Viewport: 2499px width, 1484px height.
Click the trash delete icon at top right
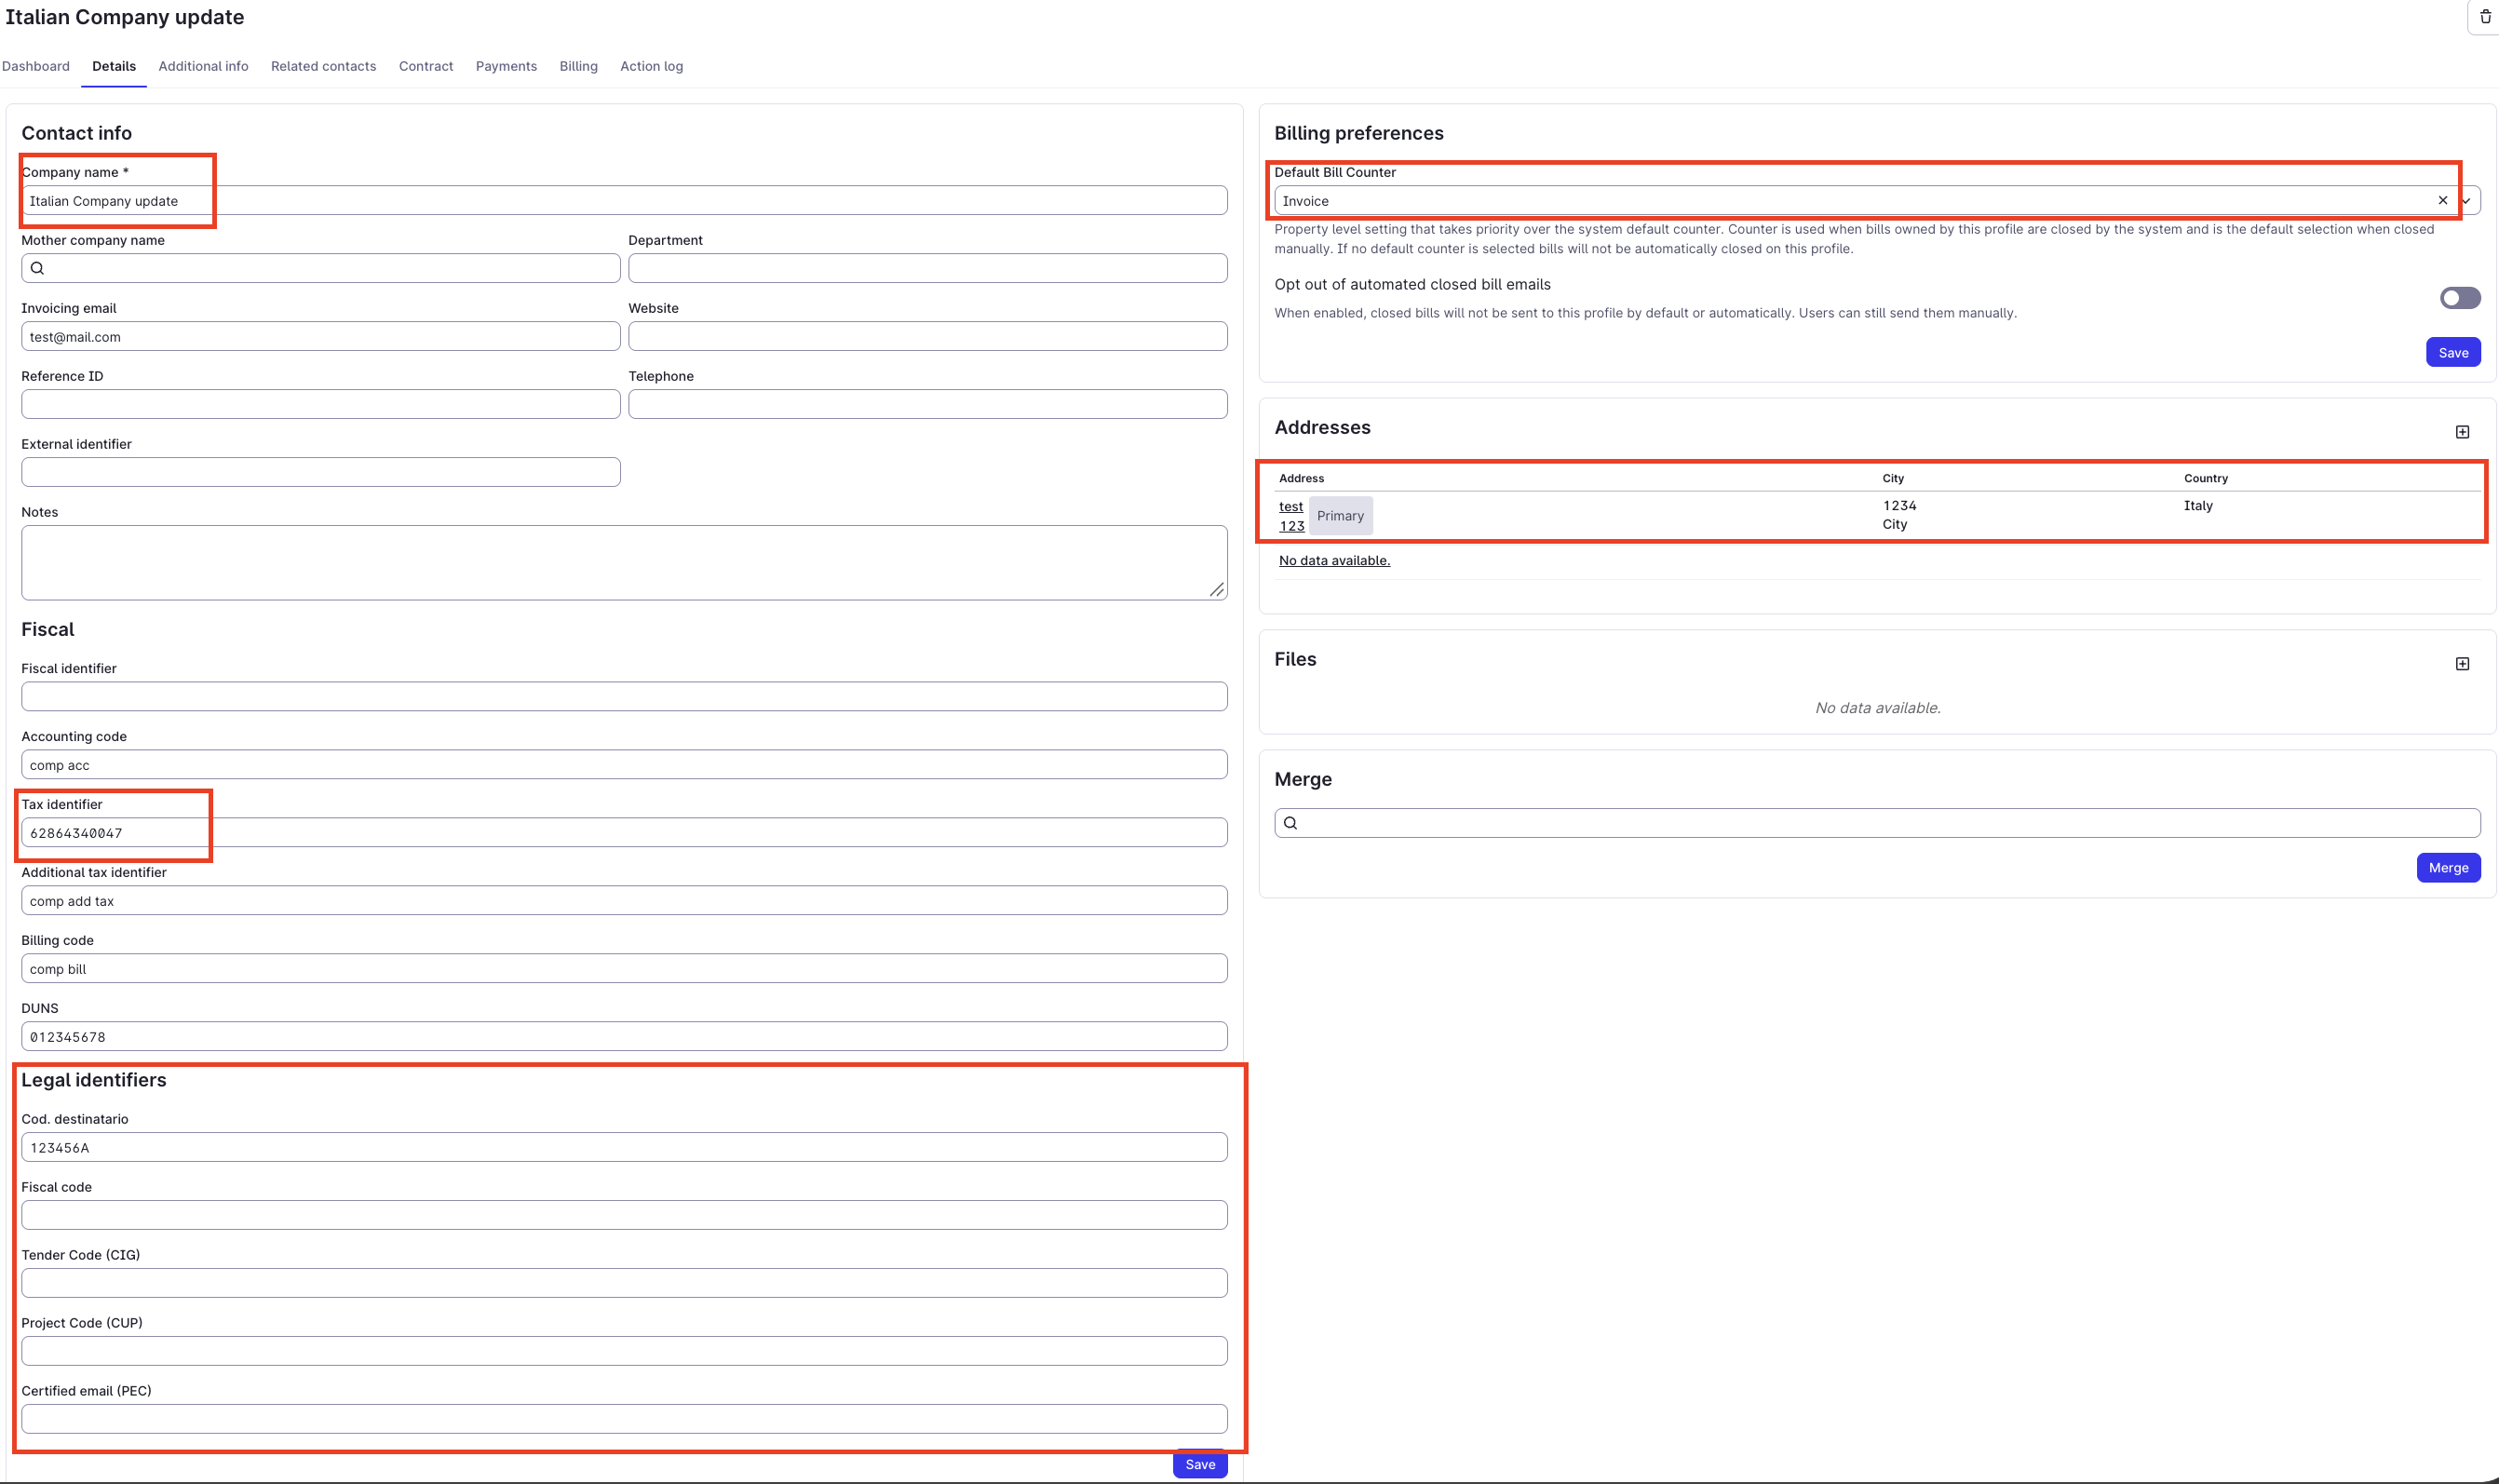pyautogui.click(x=2485, y=17)
